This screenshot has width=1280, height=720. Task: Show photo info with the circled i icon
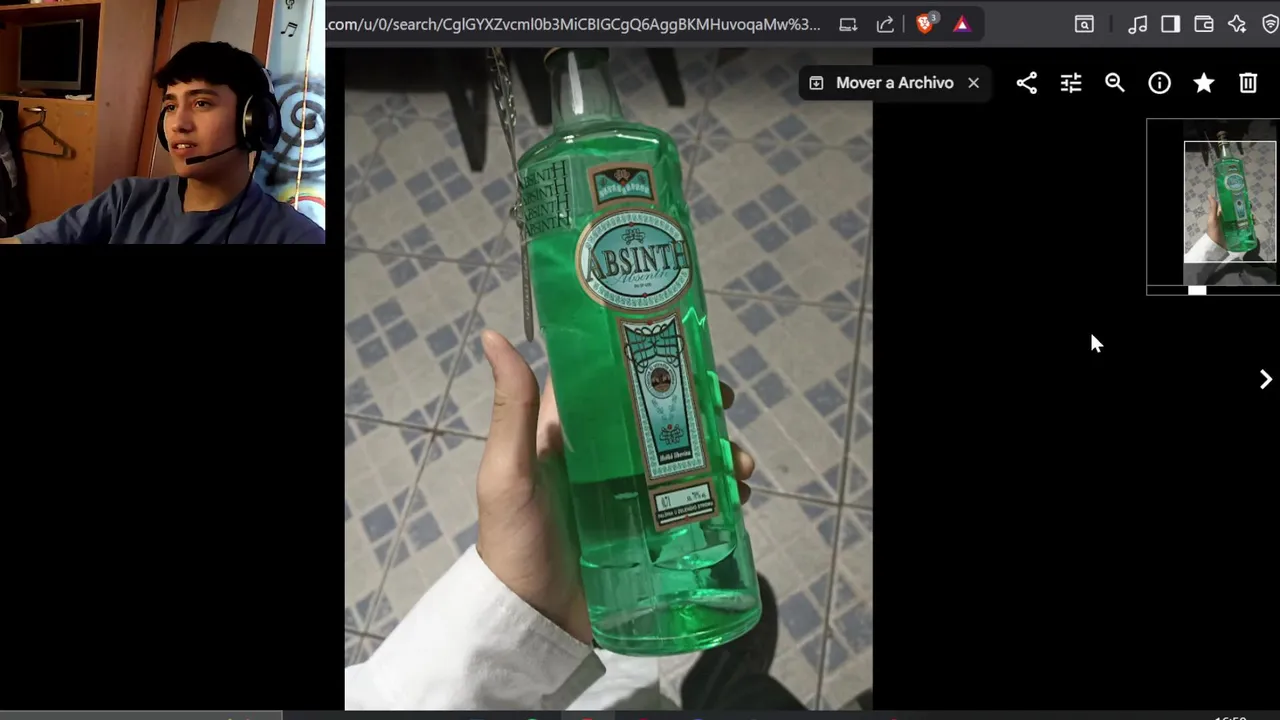pos(1159,83)
